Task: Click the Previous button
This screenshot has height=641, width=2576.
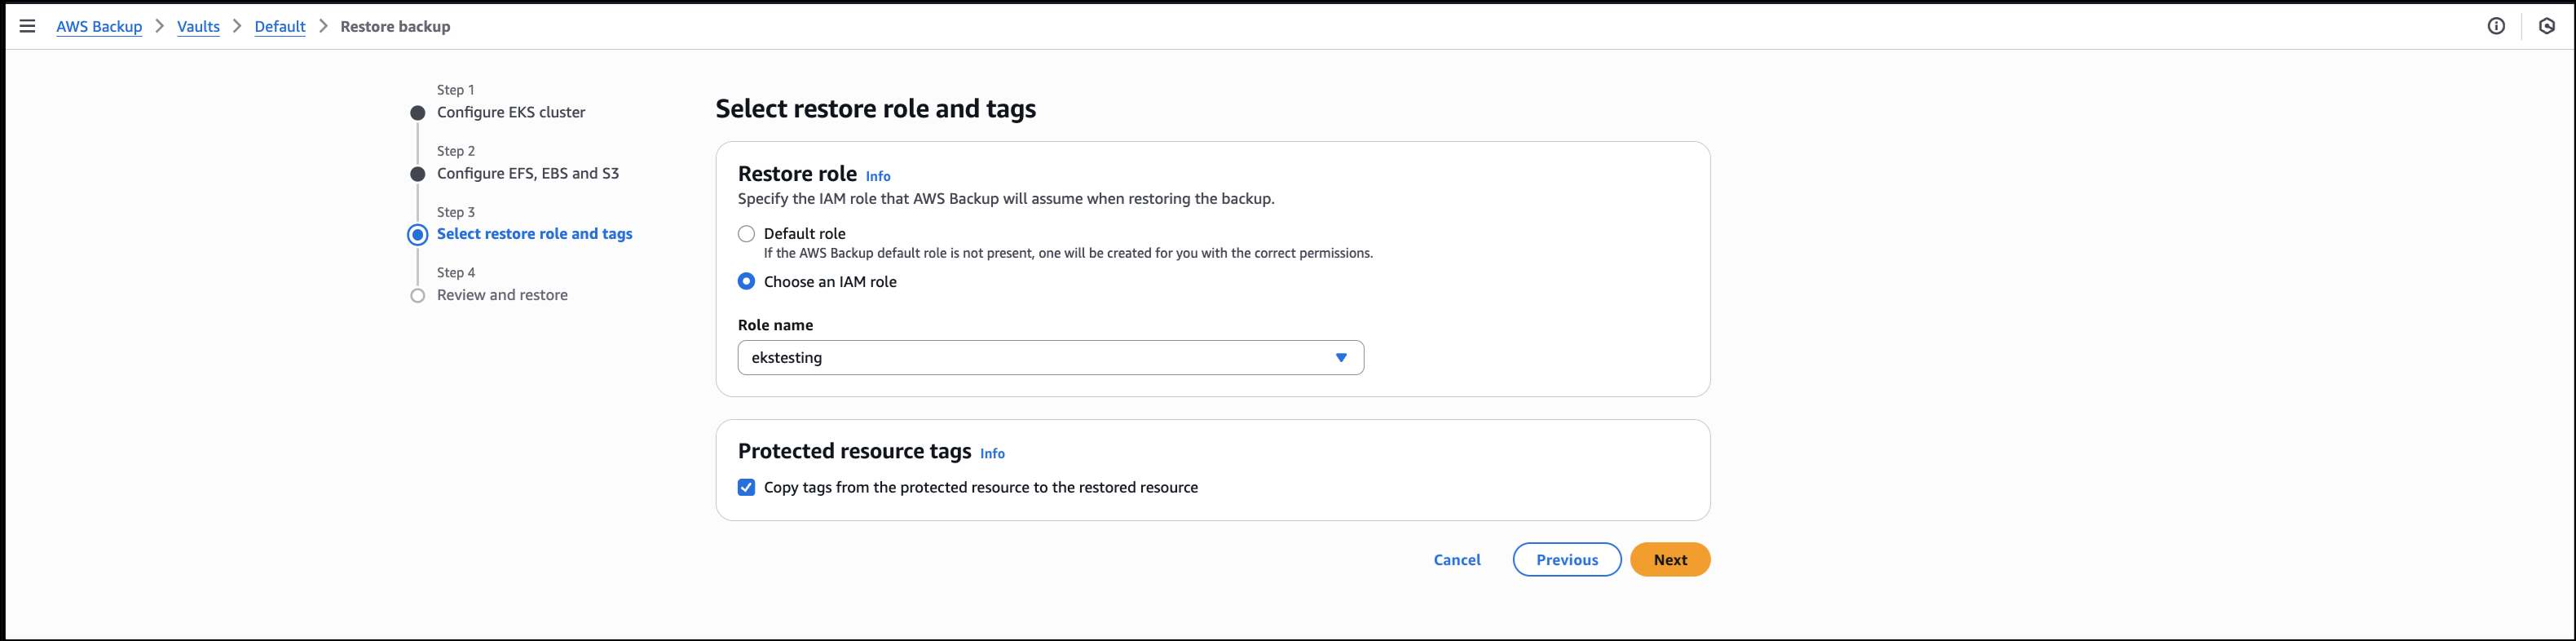Action: click(1566, 560)
